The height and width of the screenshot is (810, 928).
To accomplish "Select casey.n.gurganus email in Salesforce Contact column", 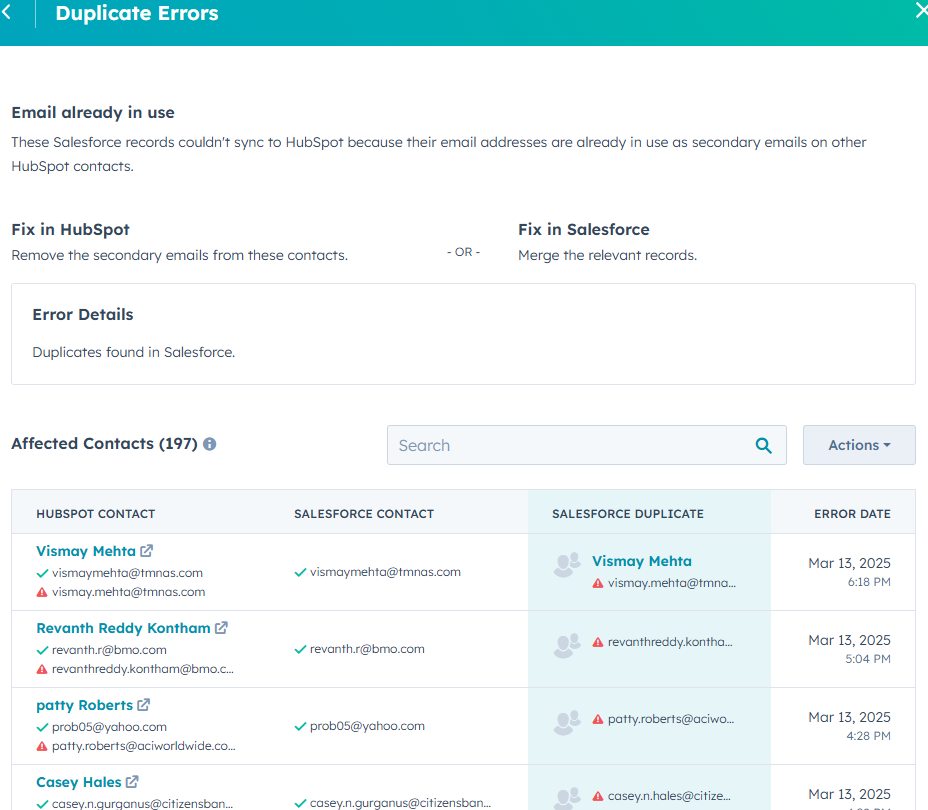I will click(x=401, y=803).
